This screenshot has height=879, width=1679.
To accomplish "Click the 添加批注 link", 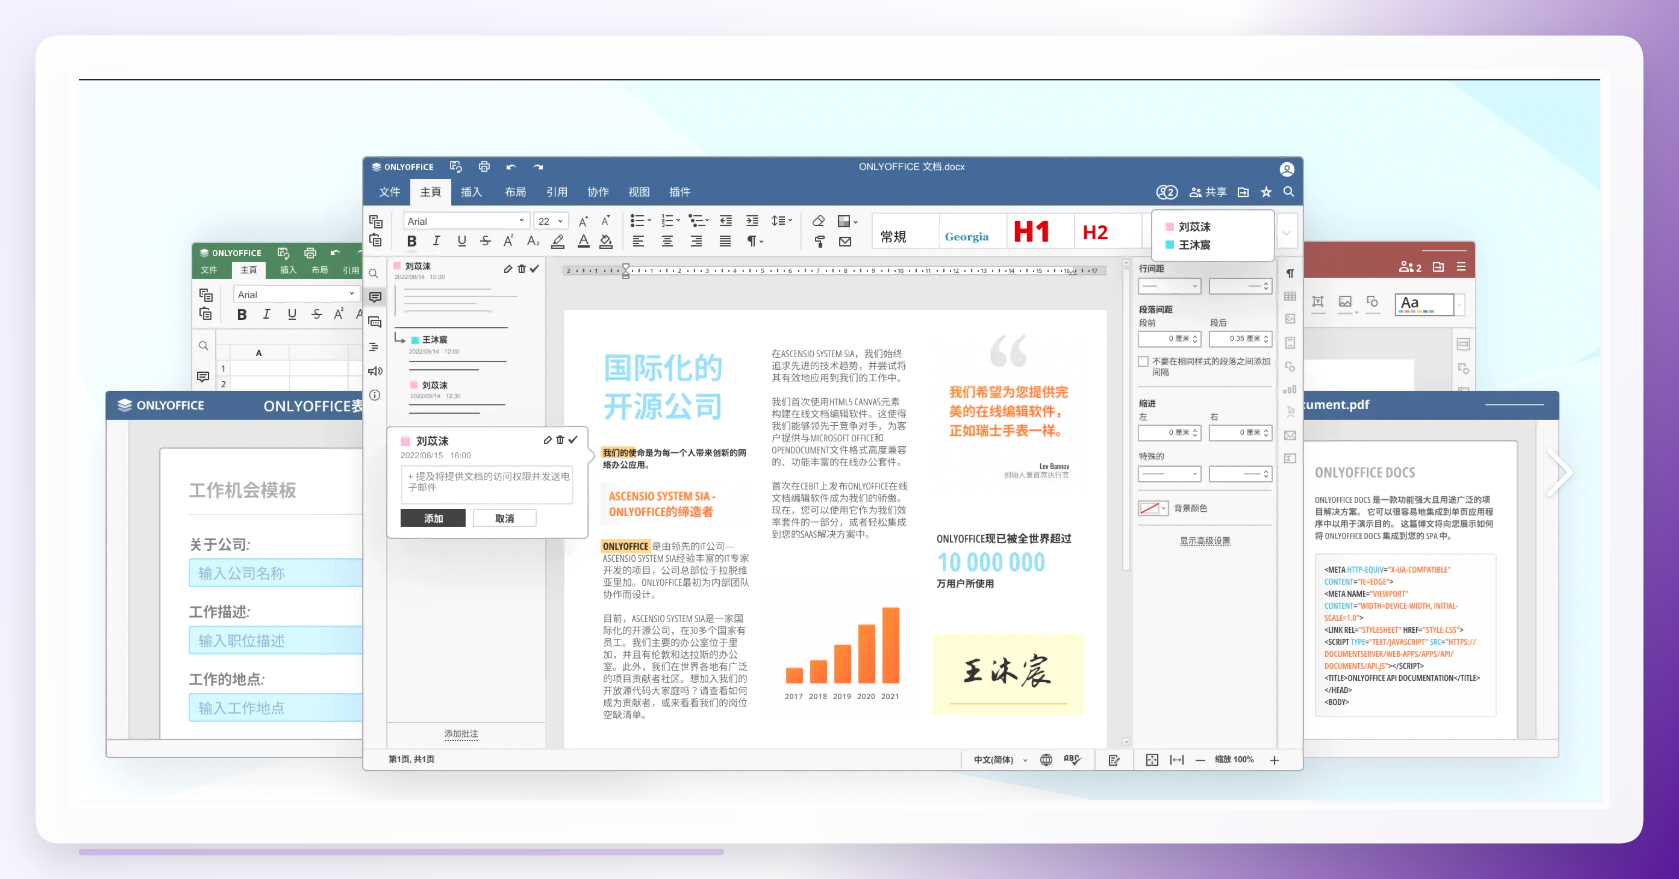I will click(x=461, y=734).
